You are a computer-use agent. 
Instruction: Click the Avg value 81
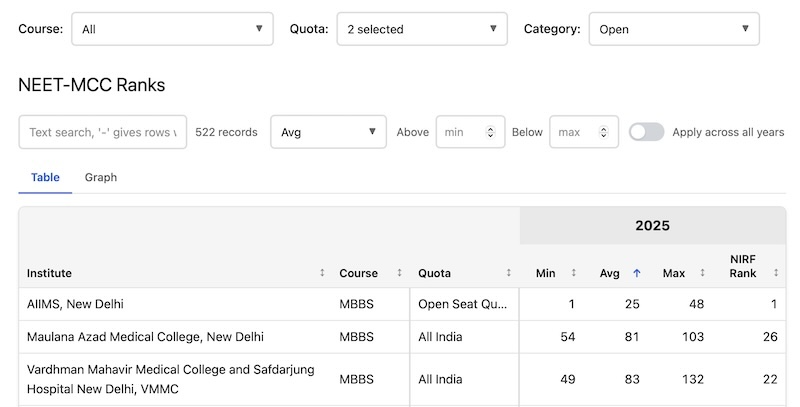632,337
